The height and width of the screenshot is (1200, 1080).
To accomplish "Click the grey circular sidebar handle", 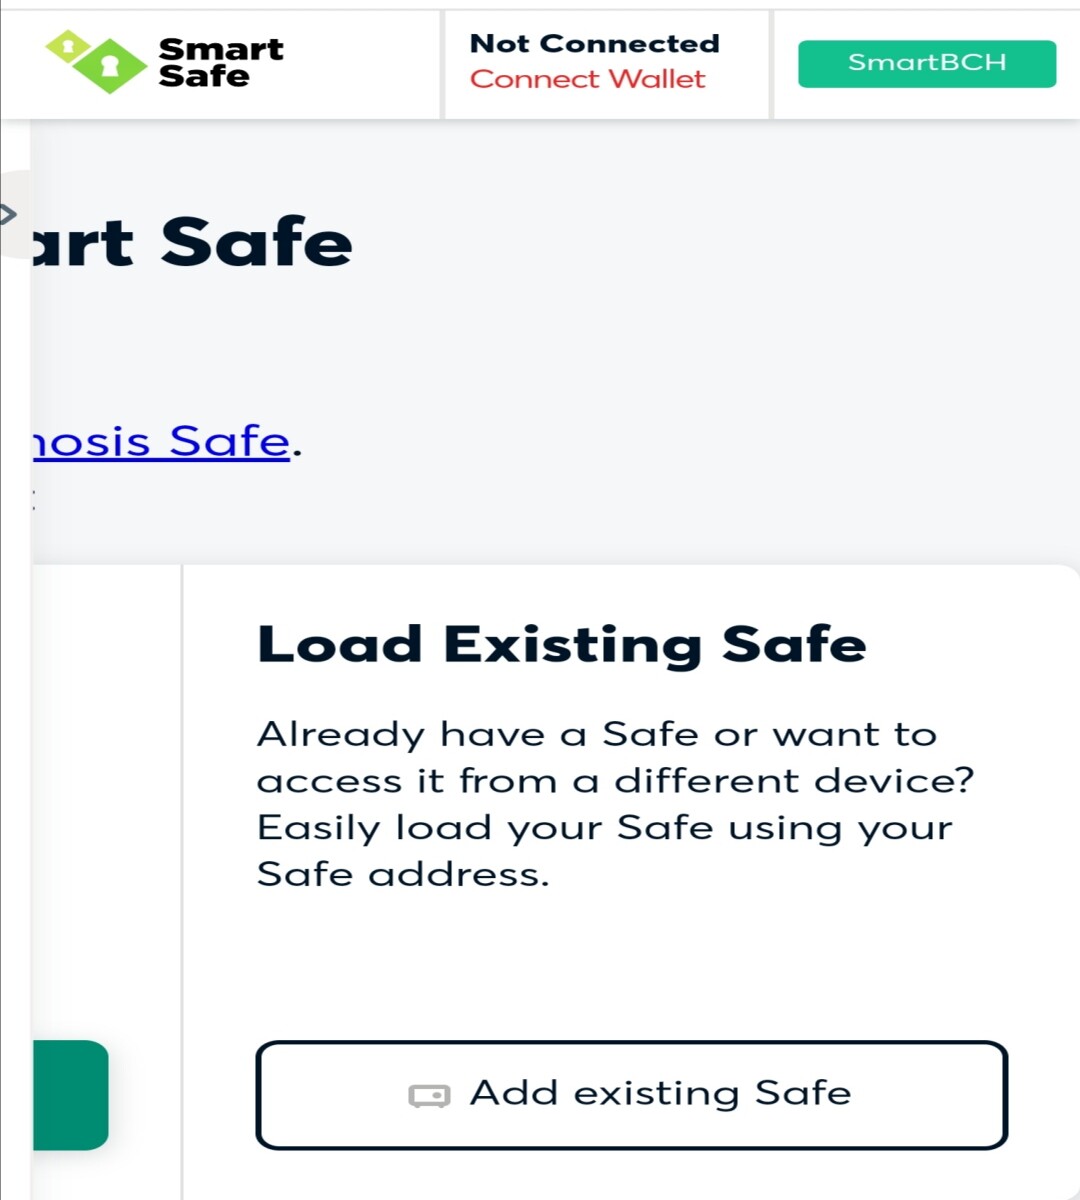I will tap(14, 214).
